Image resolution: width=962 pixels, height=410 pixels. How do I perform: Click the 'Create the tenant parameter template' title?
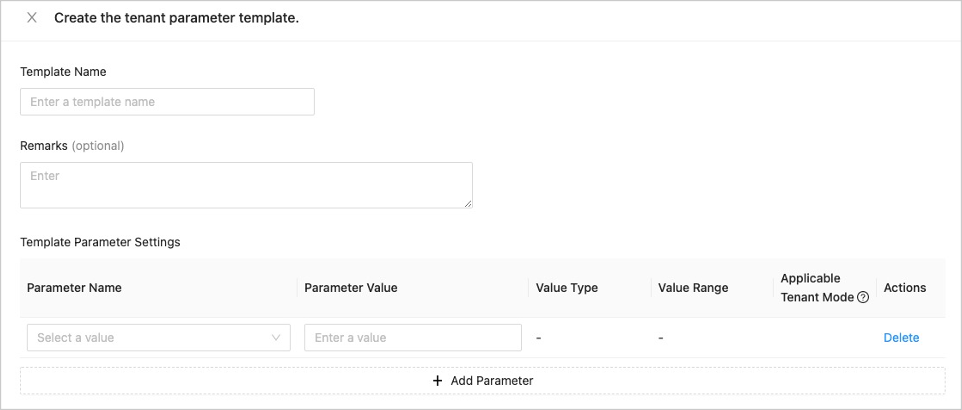(x=176, y=18)
